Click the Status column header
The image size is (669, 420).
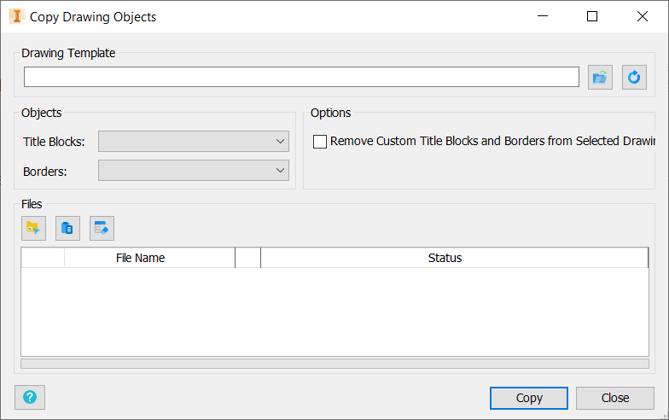445,258
